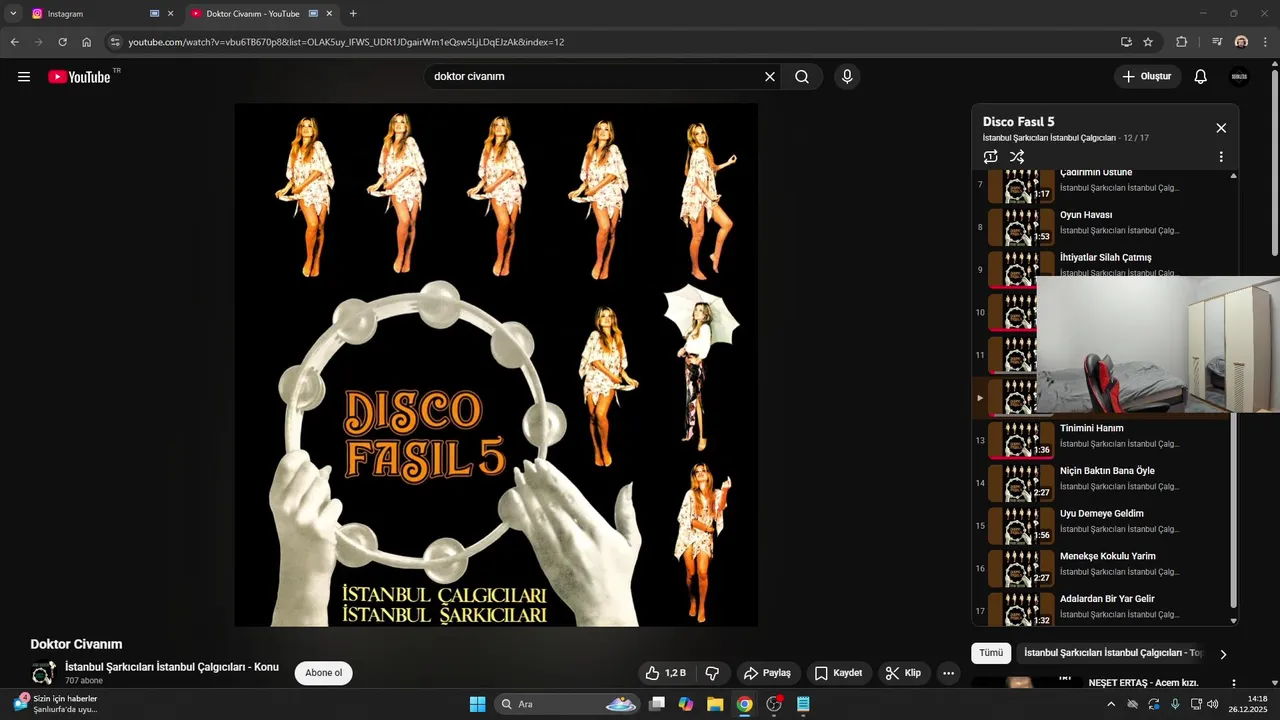1280x720 pixels.
Task: Shuffle the Disco Fasıl 5 playlist
Action: pos(1017,157)
